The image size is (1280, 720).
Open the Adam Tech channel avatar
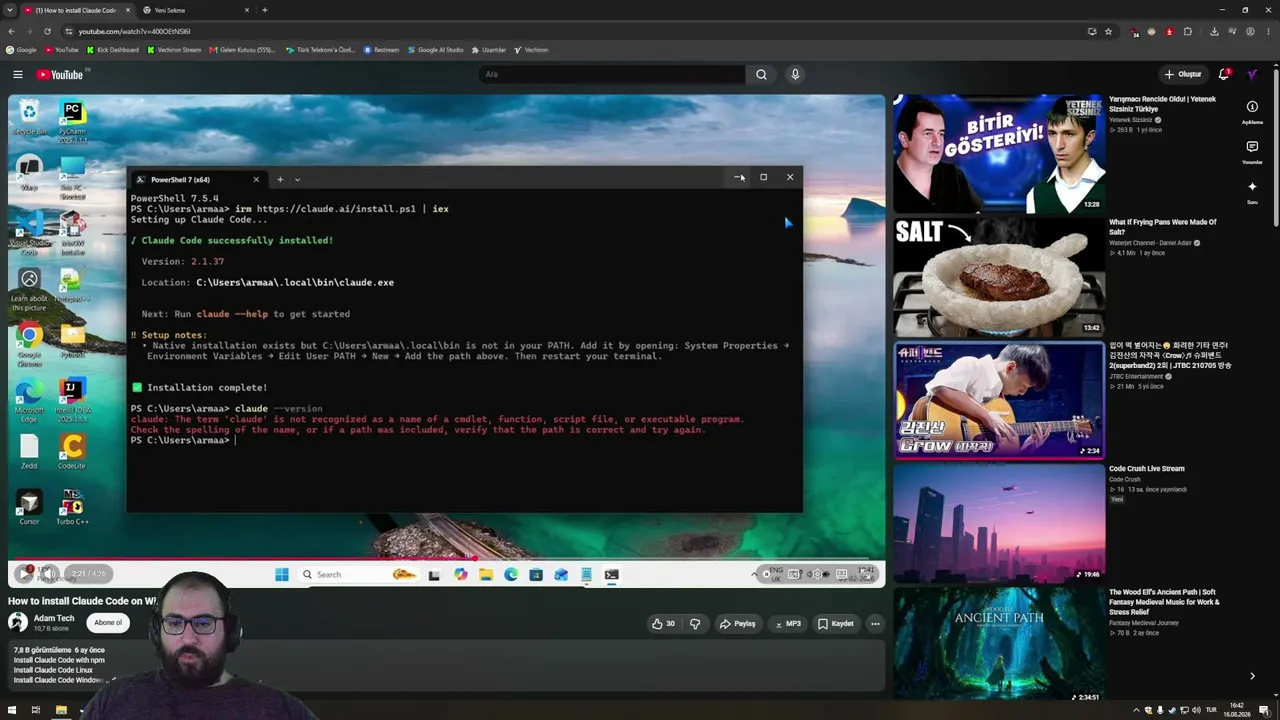point(18,622)
